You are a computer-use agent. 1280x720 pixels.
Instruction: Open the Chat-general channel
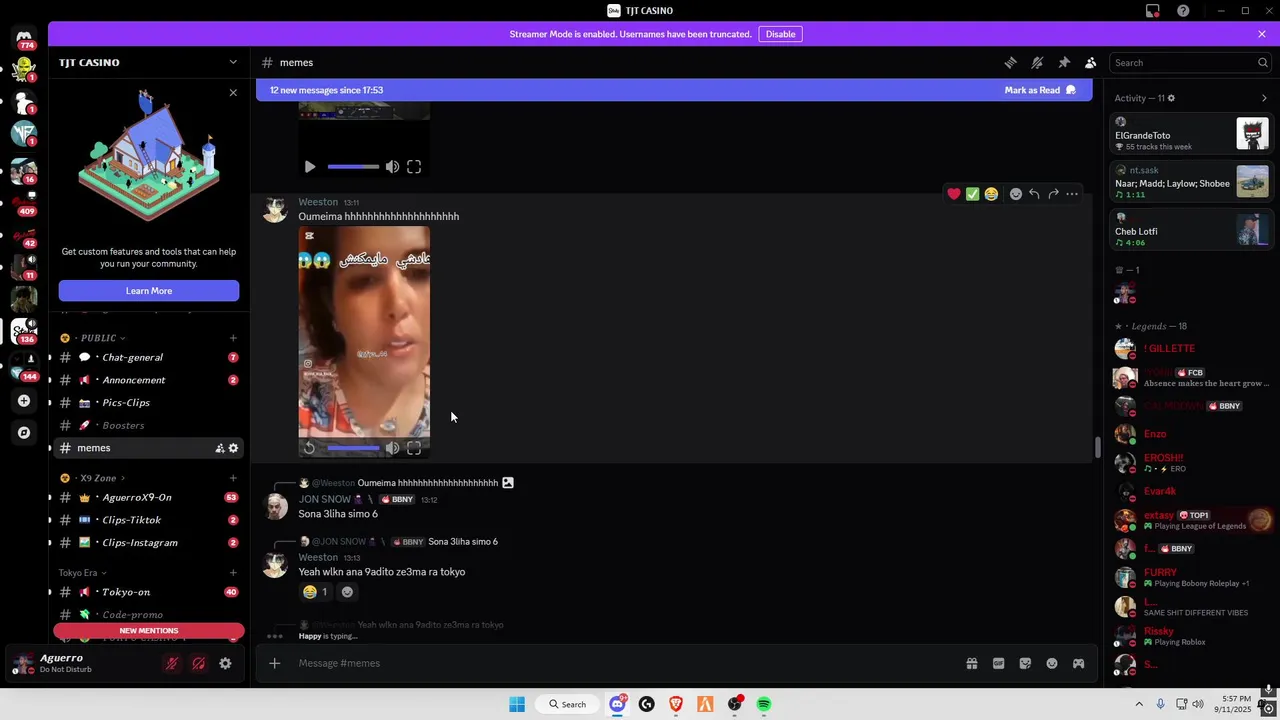(148, 357)
